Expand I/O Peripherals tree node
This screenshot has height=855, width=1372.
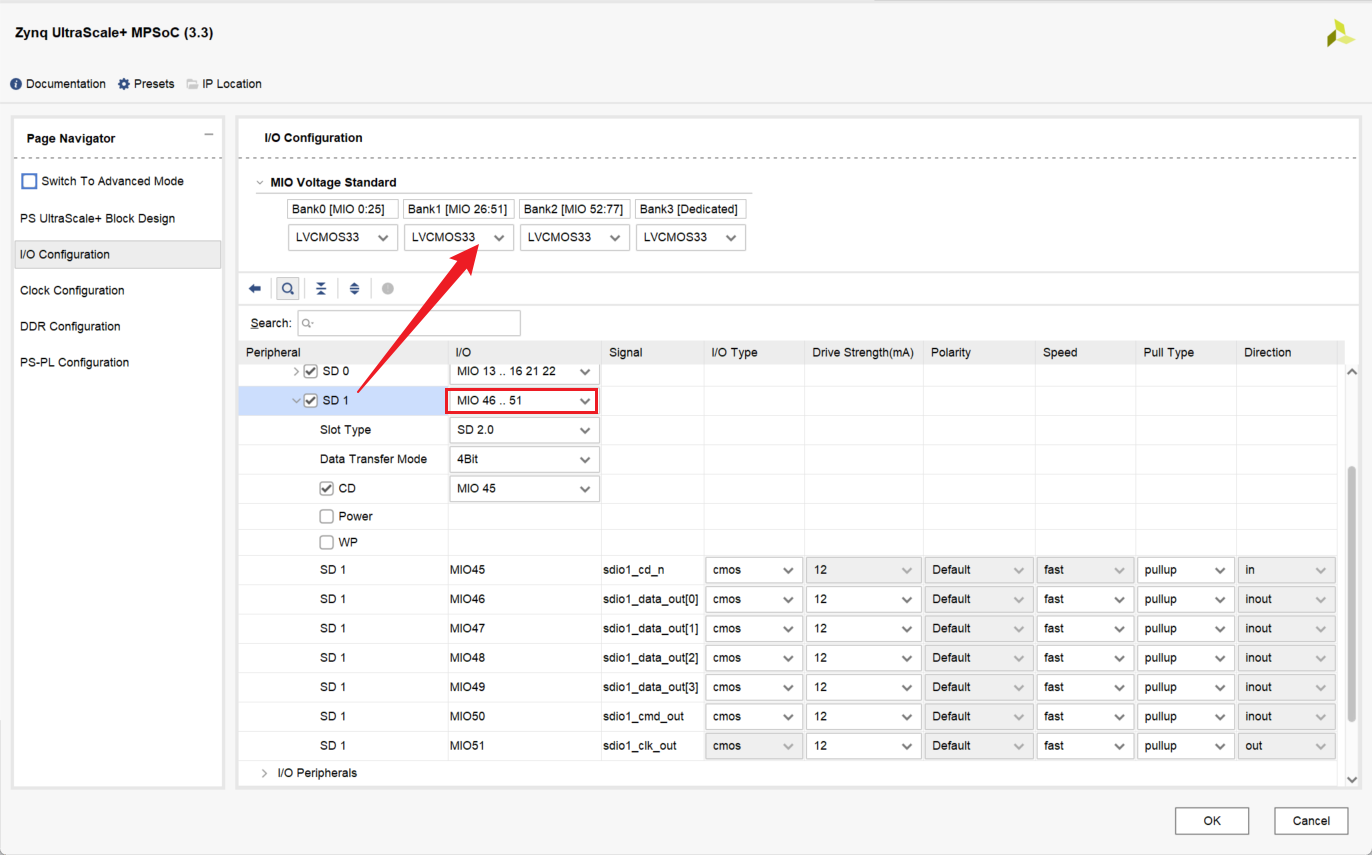(264, 773)
